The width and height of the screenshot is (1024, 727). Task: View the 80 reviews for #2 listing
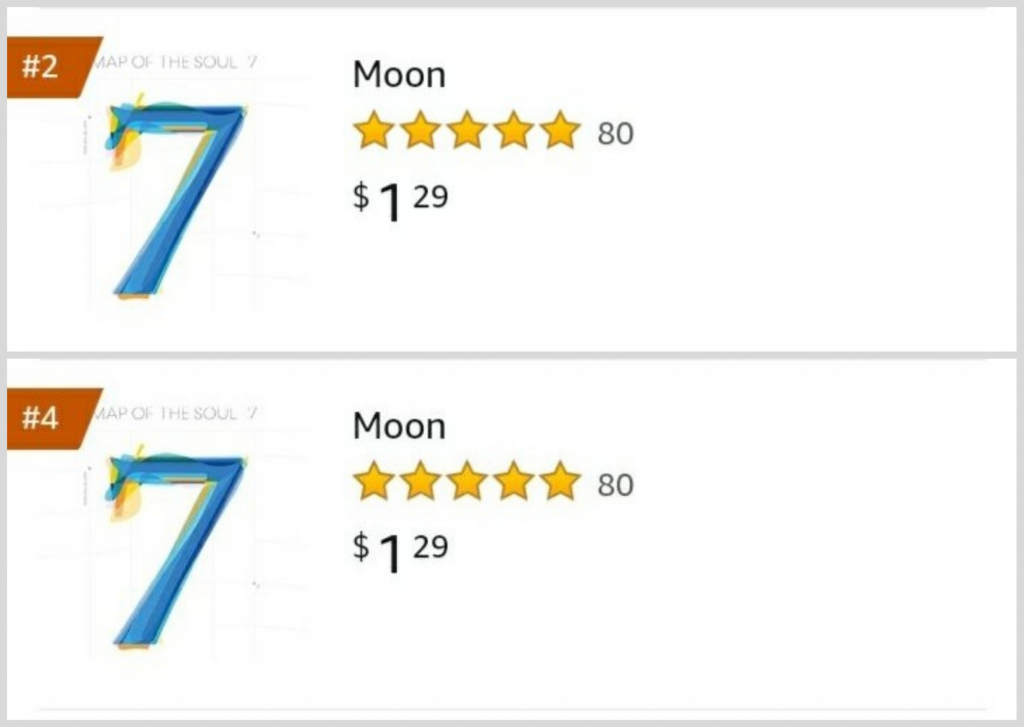pyautogui.click(x=615, y=134)
